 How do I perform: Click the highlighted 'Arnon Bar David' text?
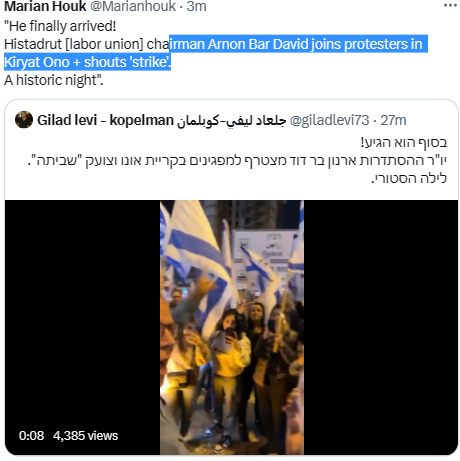[x=258, y=44]
